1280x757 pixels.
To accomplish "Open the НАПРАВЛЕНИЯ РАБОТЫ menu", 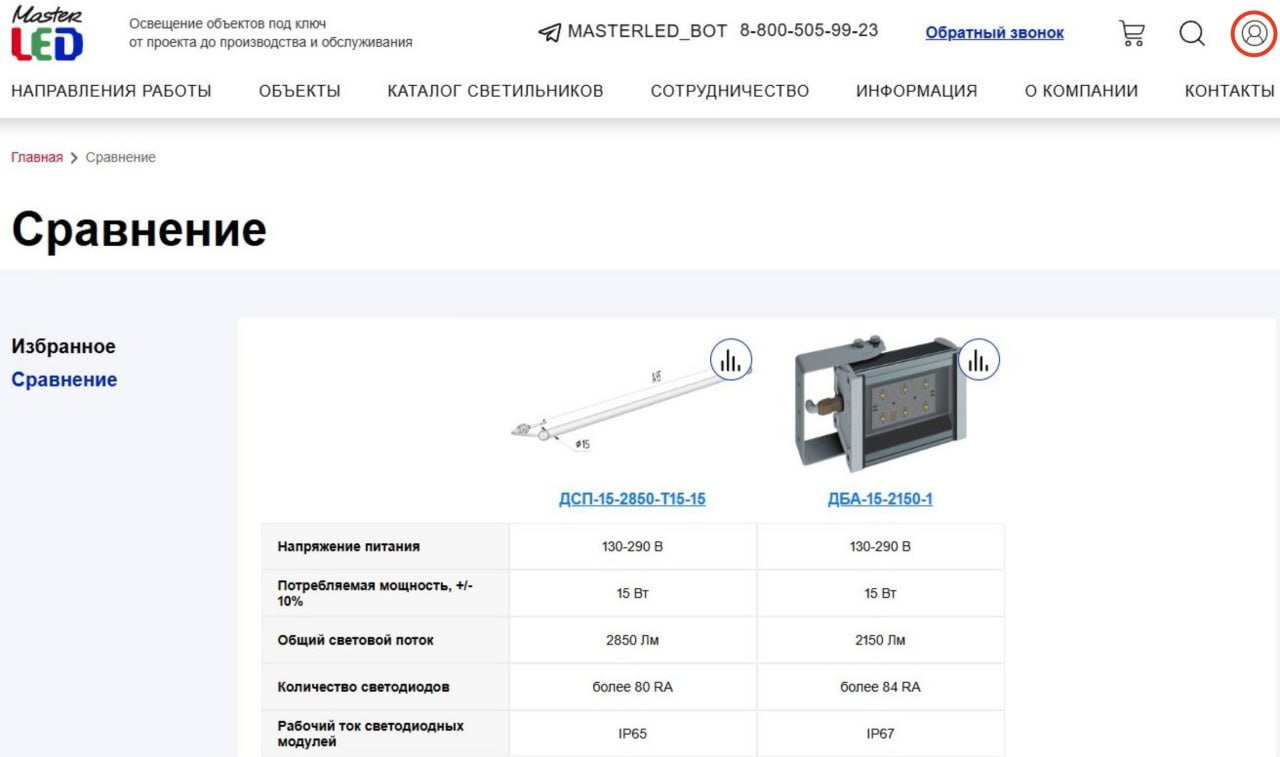I will (x=111, y=91).
